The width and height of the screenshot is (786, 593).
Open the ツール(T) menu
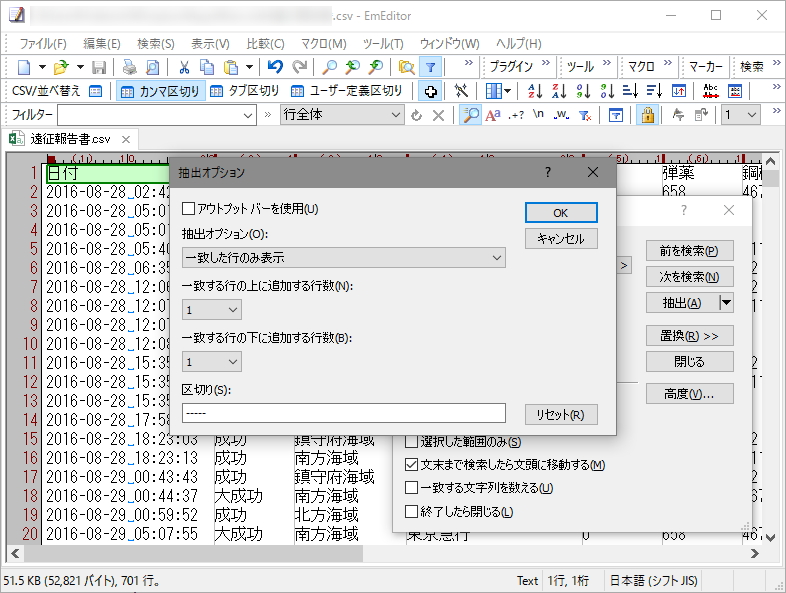pyautogui.click(x=383, y=44)
